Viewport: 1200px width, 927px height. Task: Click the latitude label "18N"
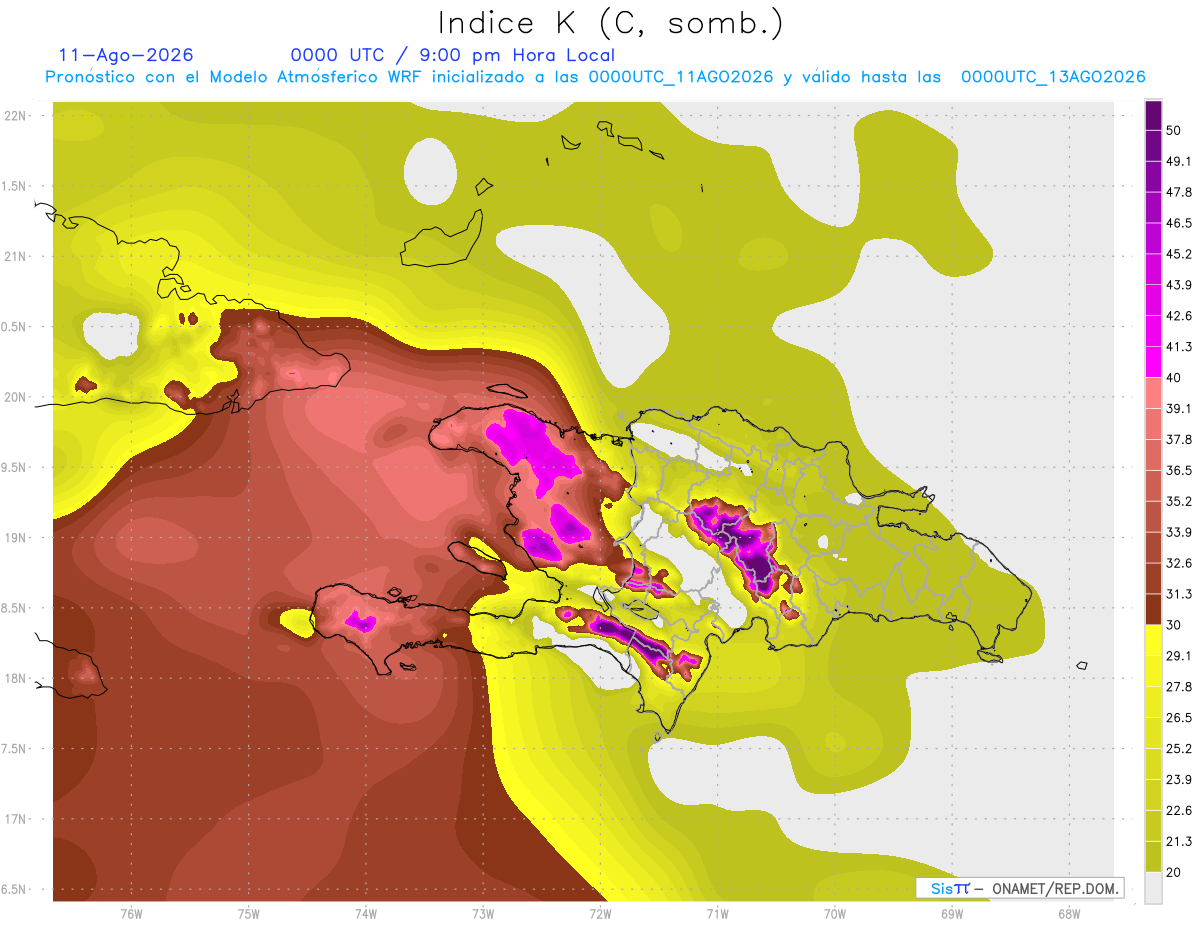pos(17,679)
